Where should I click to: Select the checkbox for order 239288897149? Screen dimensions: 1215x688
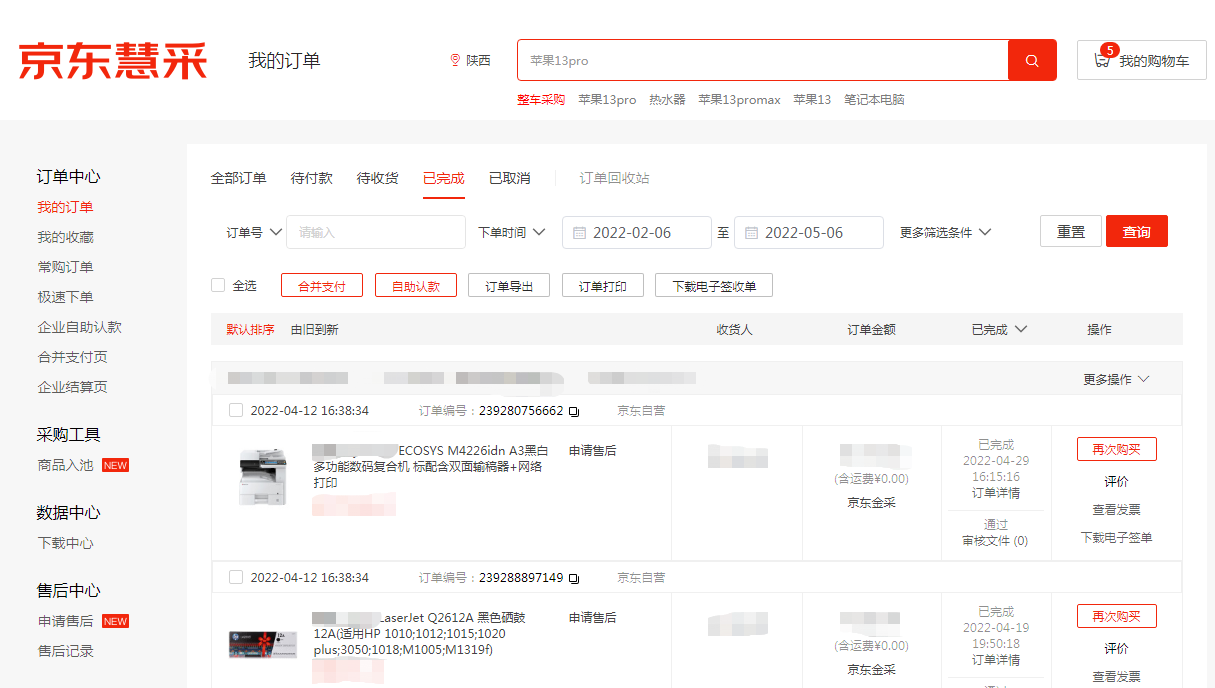pos(236,577)
